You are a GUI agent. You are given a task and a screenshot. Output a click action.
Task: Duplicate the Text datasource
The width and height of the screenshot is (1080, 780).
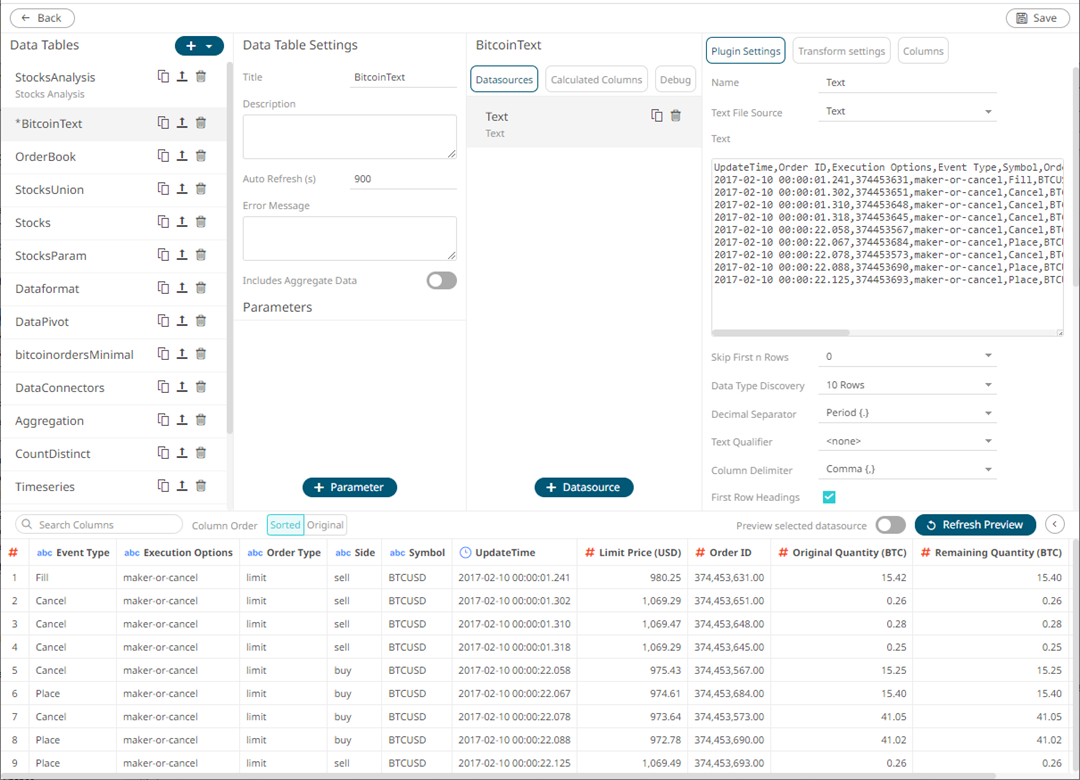(656, 115)
